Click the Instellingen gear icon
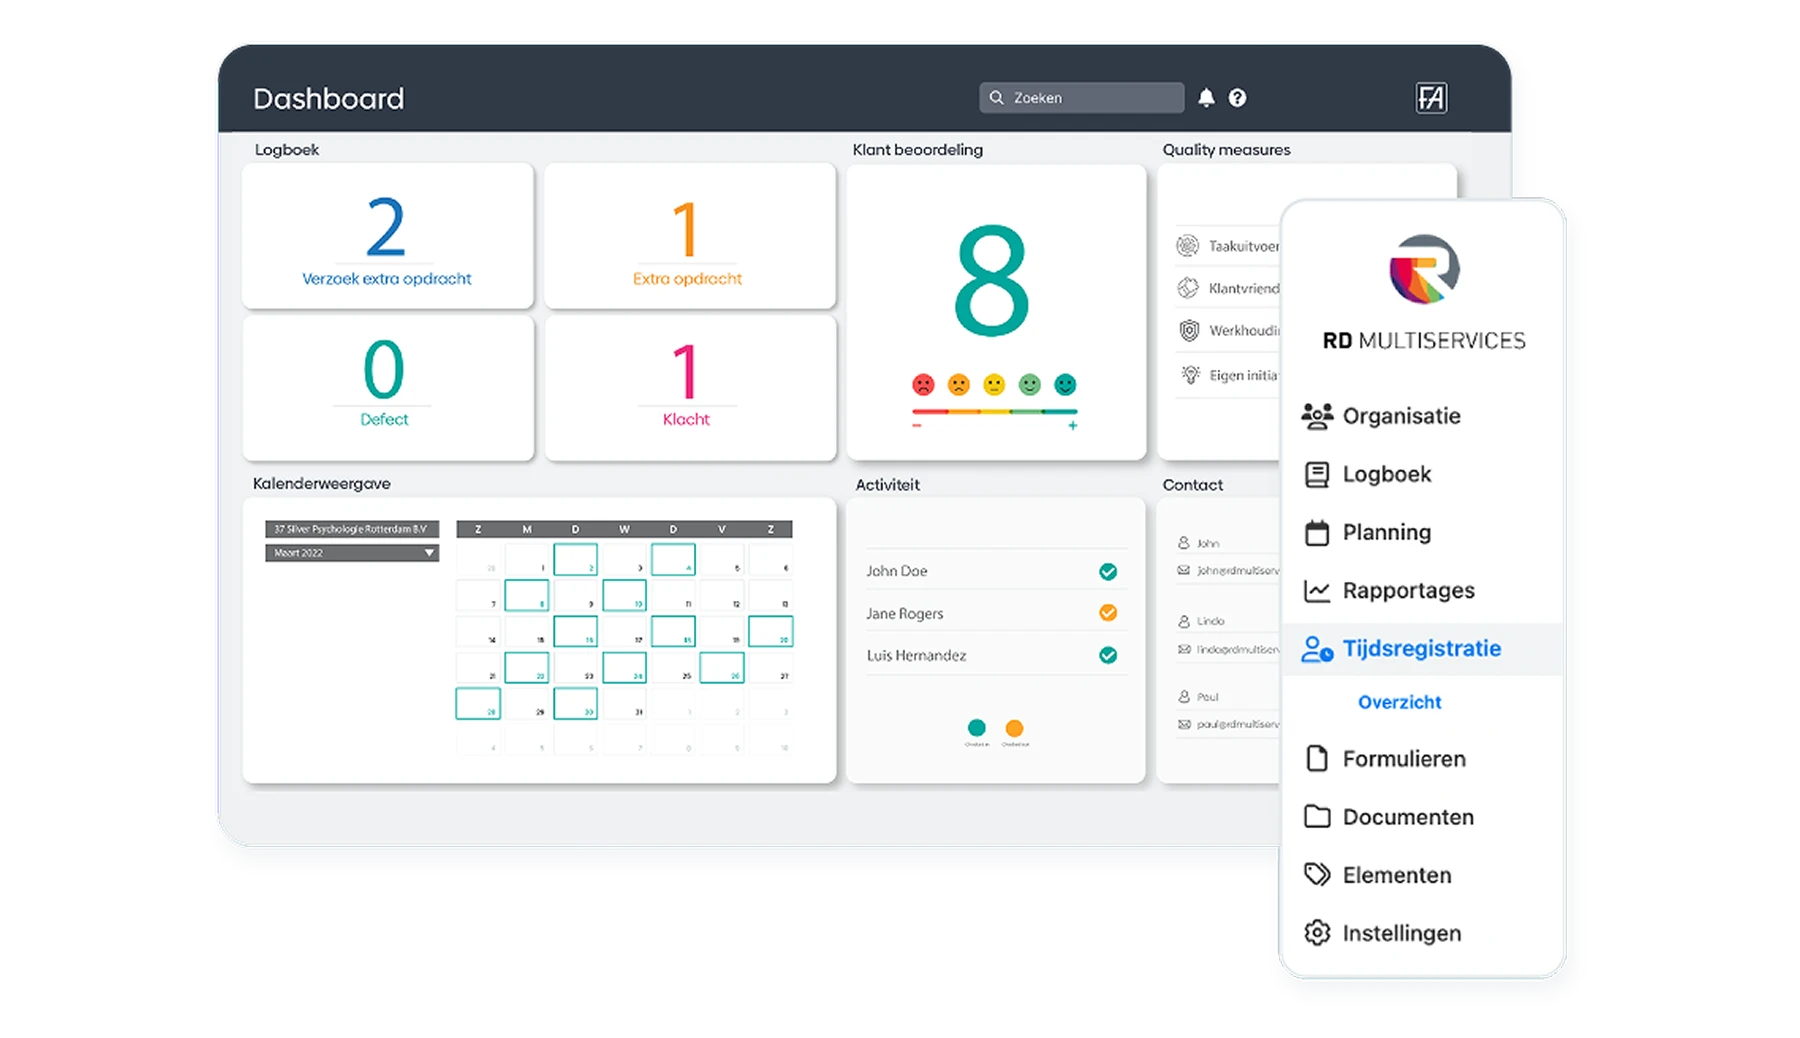Screen dimensions: 1800x1038 tap(1317, 932)
